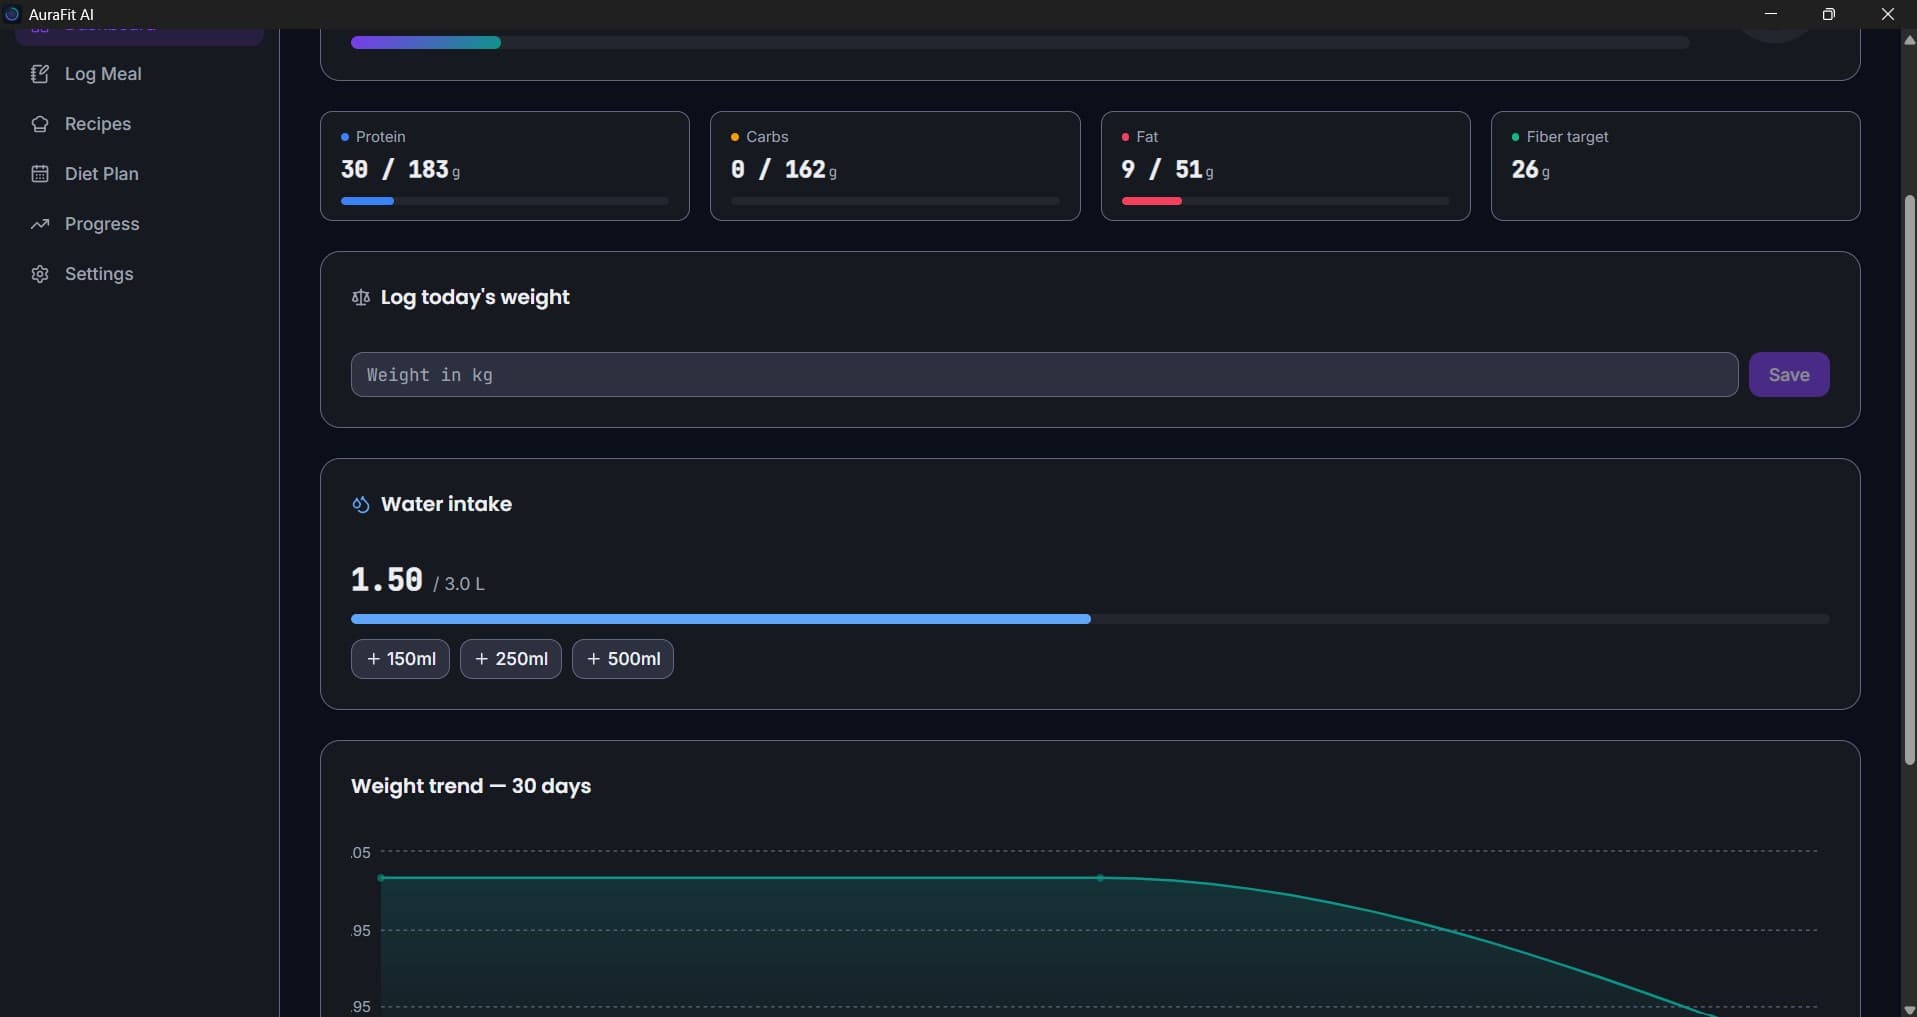Click the scroll up arrow
This screenshot has height=1017, width=1917.
click(1909, 40)
